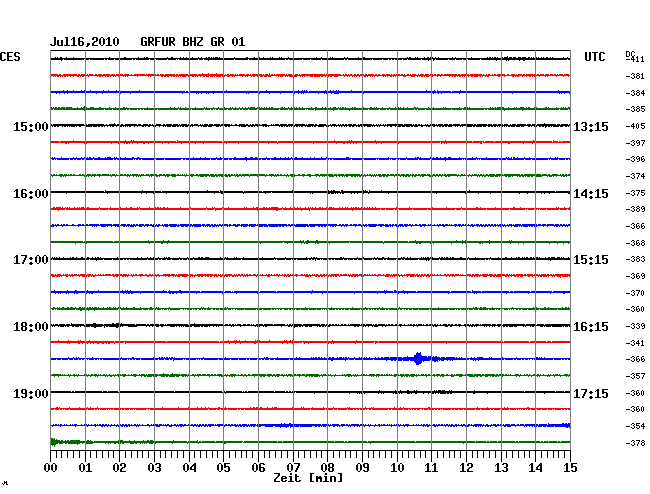The image size is (650, 494).
Task: Select the DC offset value -378
Action: coord(635,443)
